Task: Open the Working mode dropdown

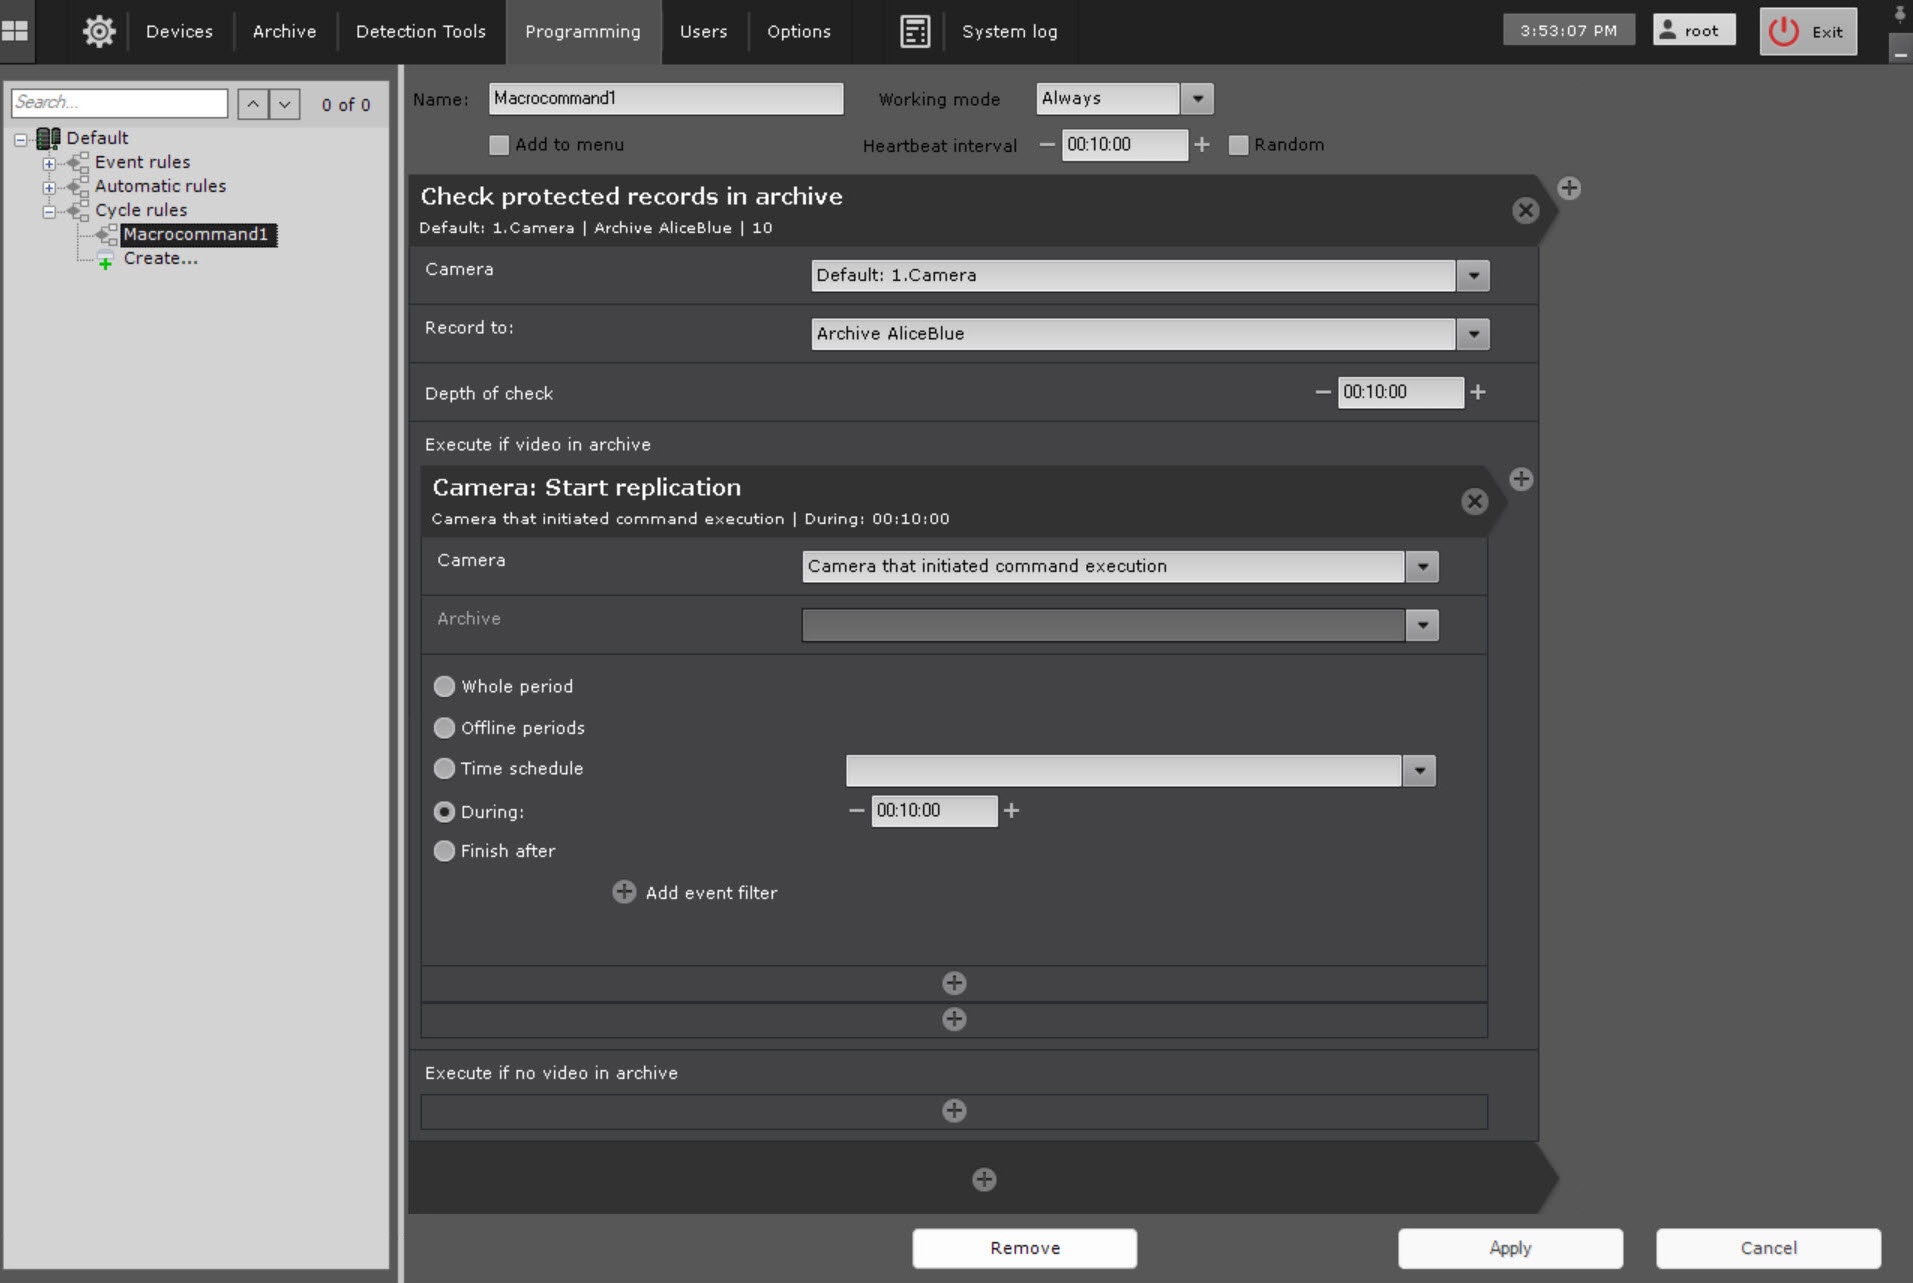Action: click(x=1197, y=99)
